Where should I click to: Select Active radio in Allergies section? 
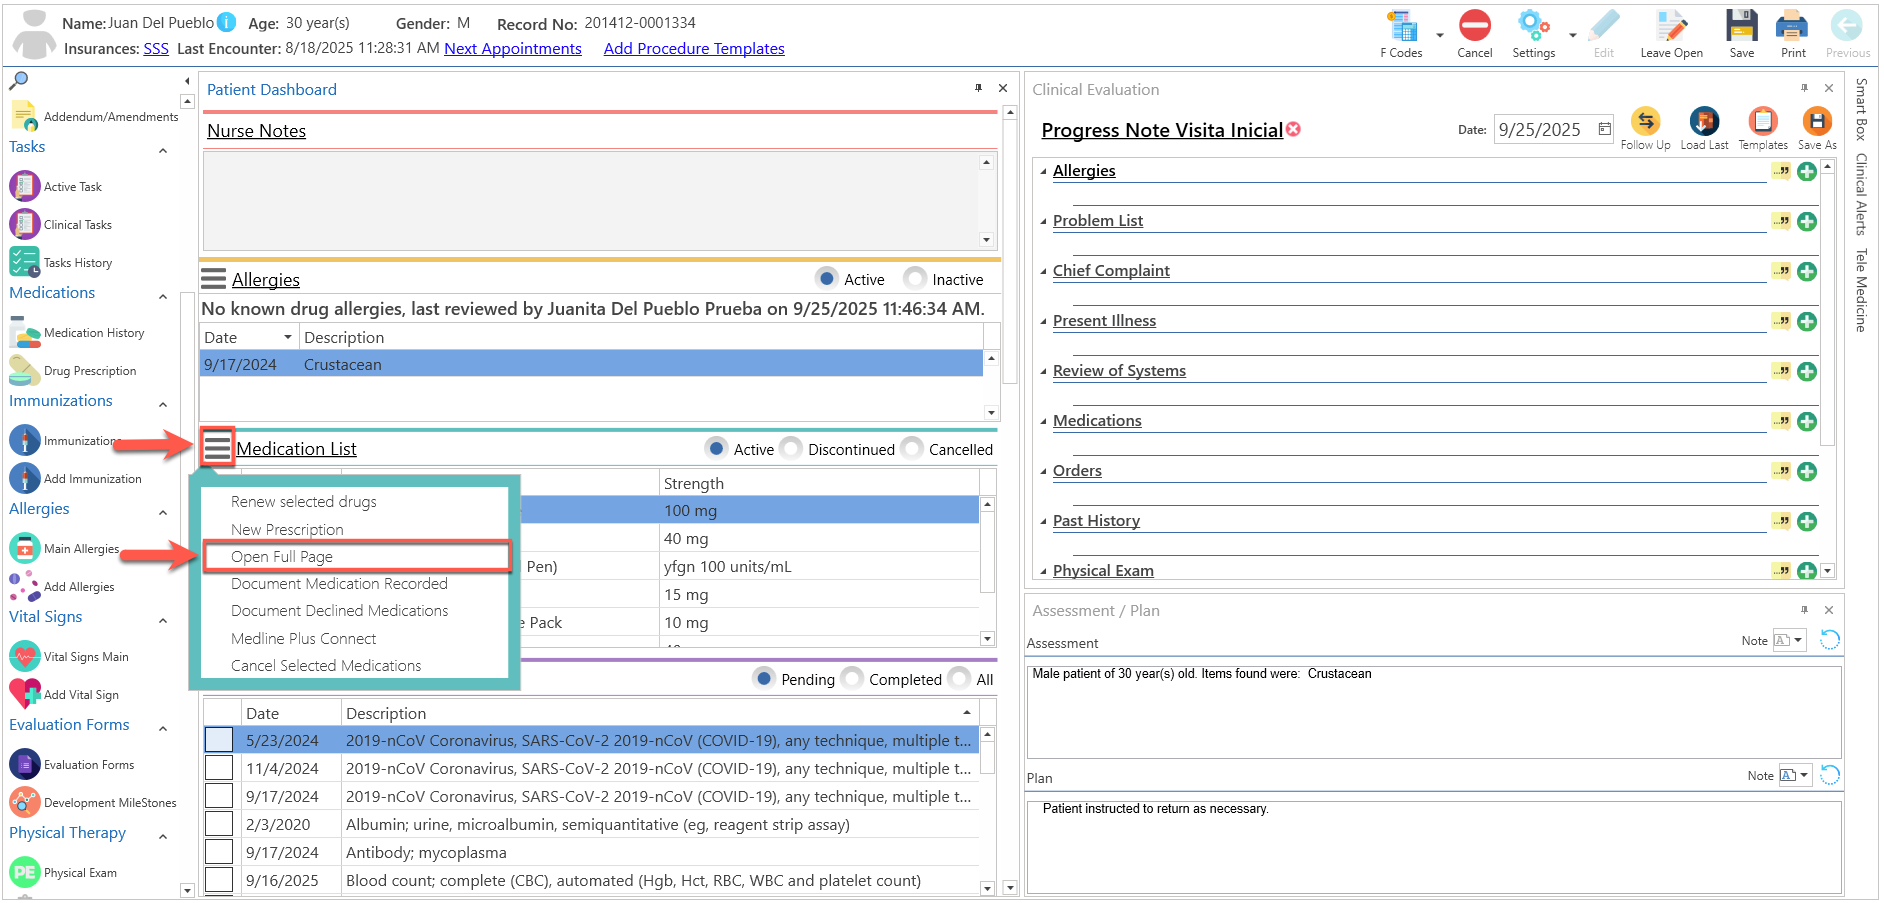point(826,278)
